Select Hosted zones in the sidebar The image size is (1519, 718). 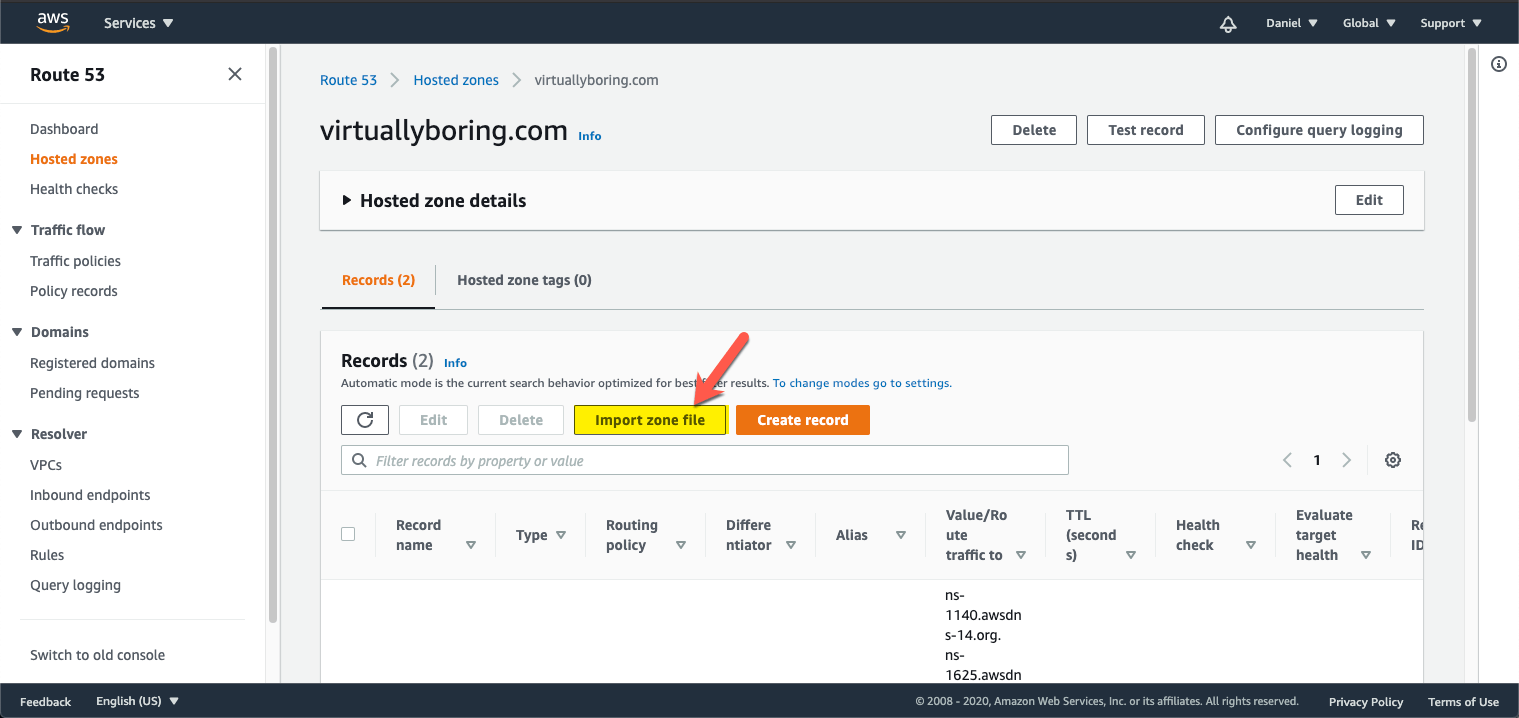pyautogui.click(x=74, y=159)
